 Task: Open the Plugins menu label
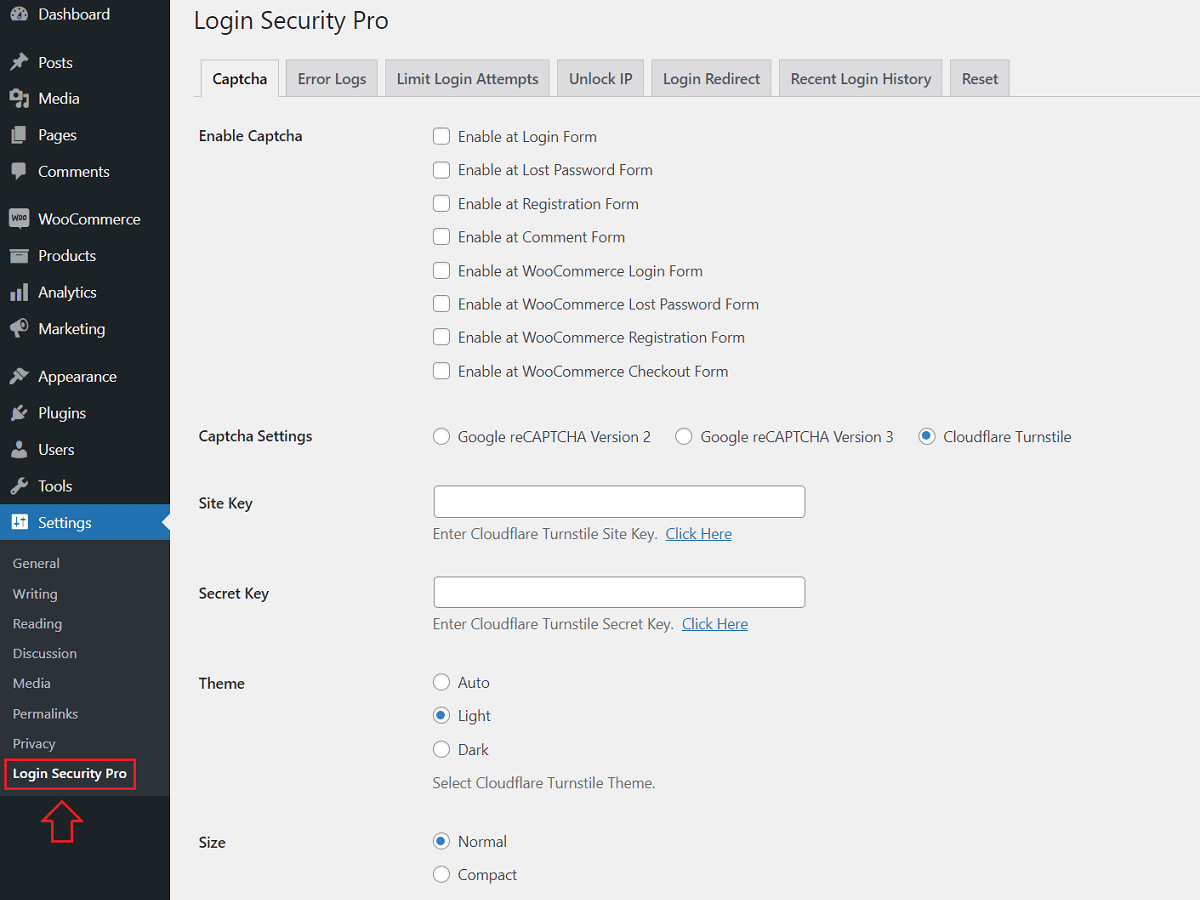coord(62,413)
